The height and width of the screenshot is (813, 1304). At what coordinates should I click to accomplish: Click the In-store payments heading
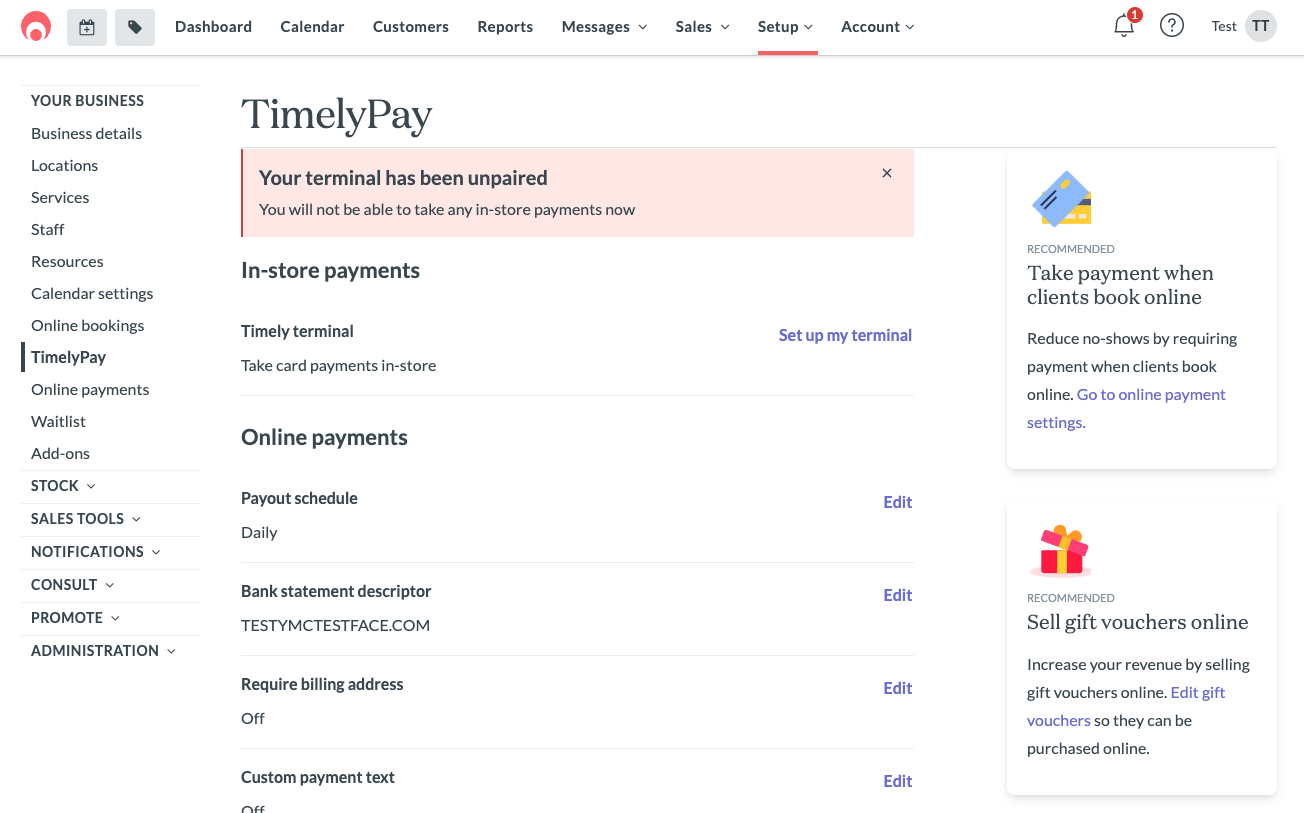[x=330, y=271]
